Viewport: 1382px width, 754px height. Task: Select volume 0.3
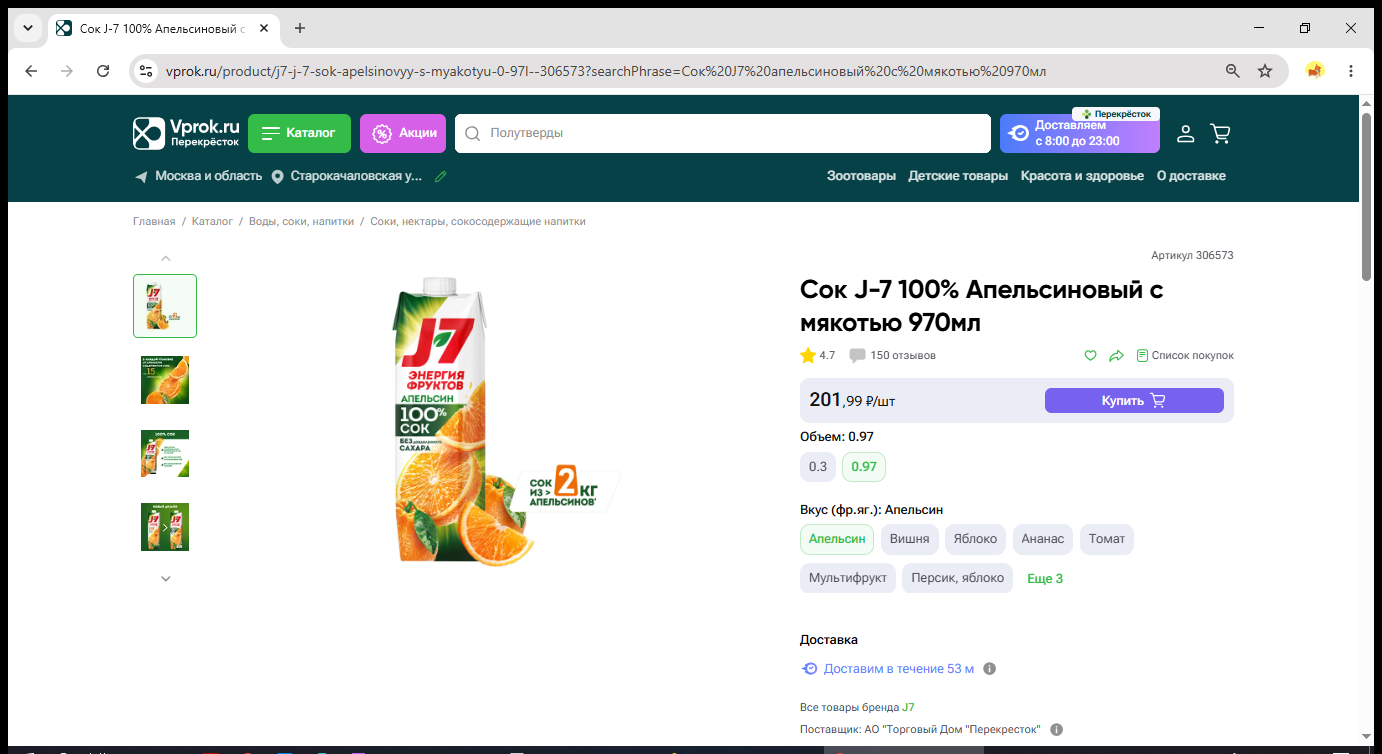point(818,467)
